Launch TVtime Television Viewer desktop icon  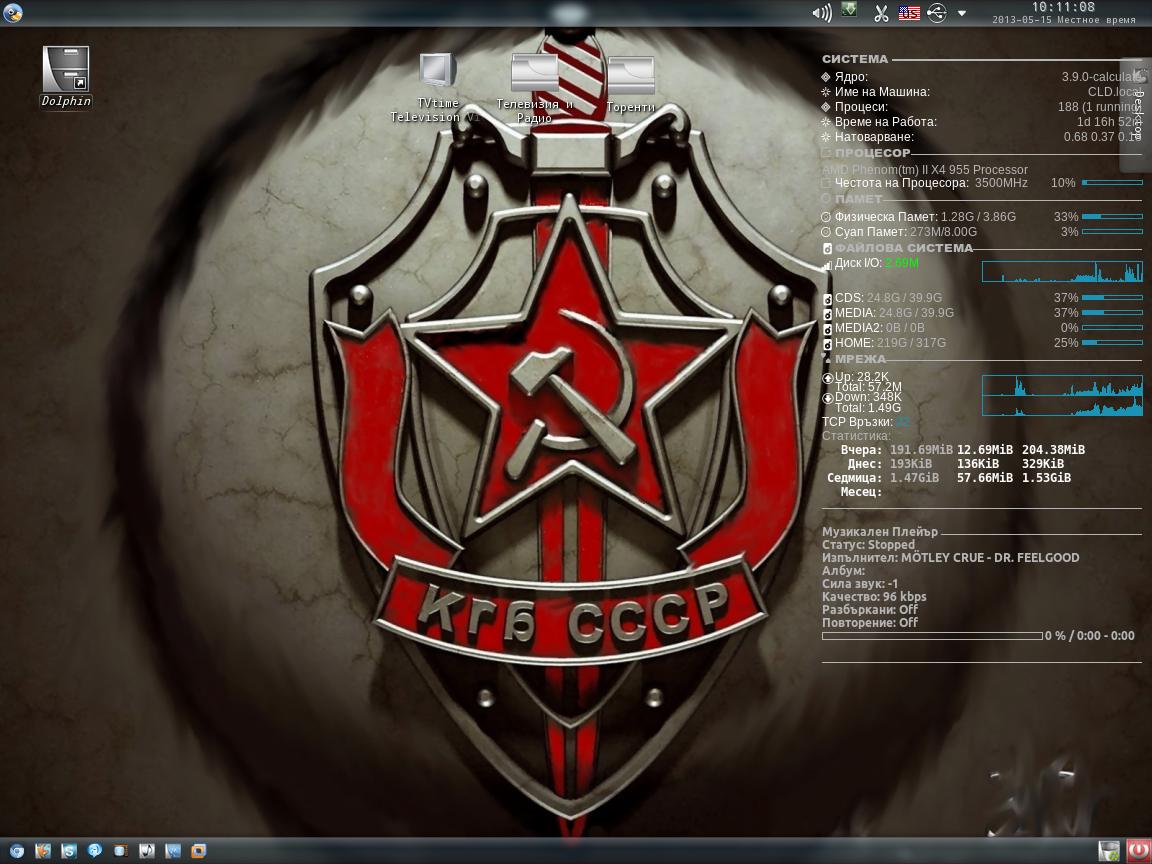pos(437,88)
